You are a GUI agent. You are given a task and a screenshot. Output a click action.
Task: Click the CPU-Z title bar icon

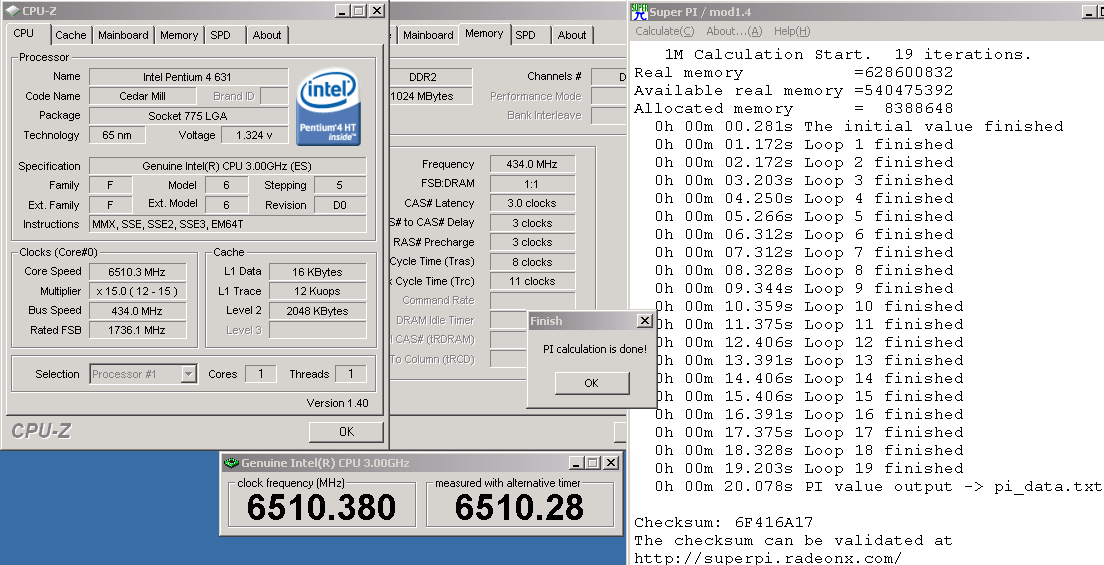pos(12,11)
